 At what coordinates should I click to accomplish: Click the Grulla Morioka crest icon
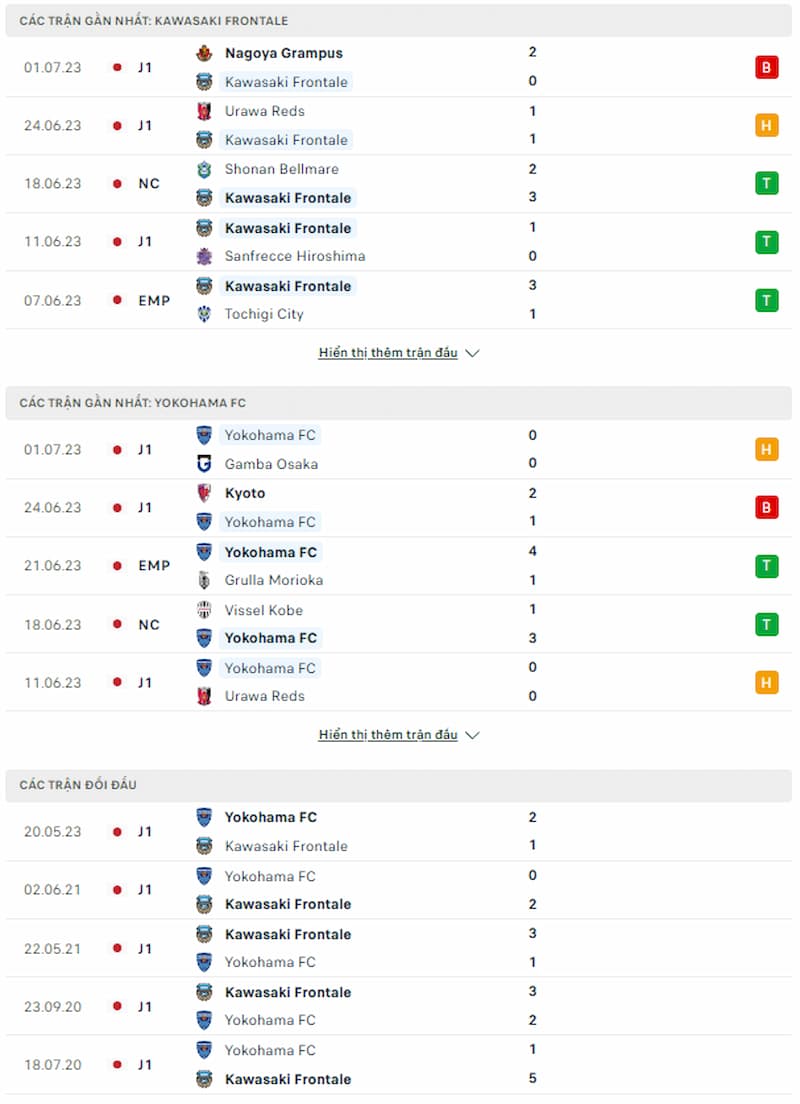pyautogui.click(x=204, y=580)
